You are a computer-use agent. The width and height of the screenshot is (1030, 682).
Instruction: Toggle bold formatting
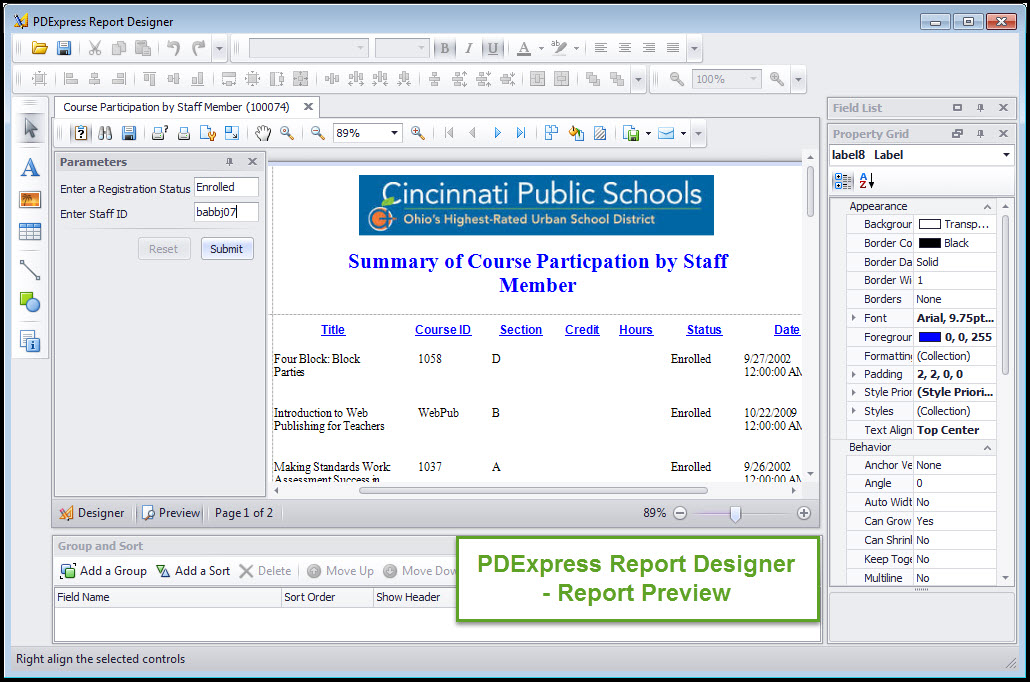[x=445, y=48]
